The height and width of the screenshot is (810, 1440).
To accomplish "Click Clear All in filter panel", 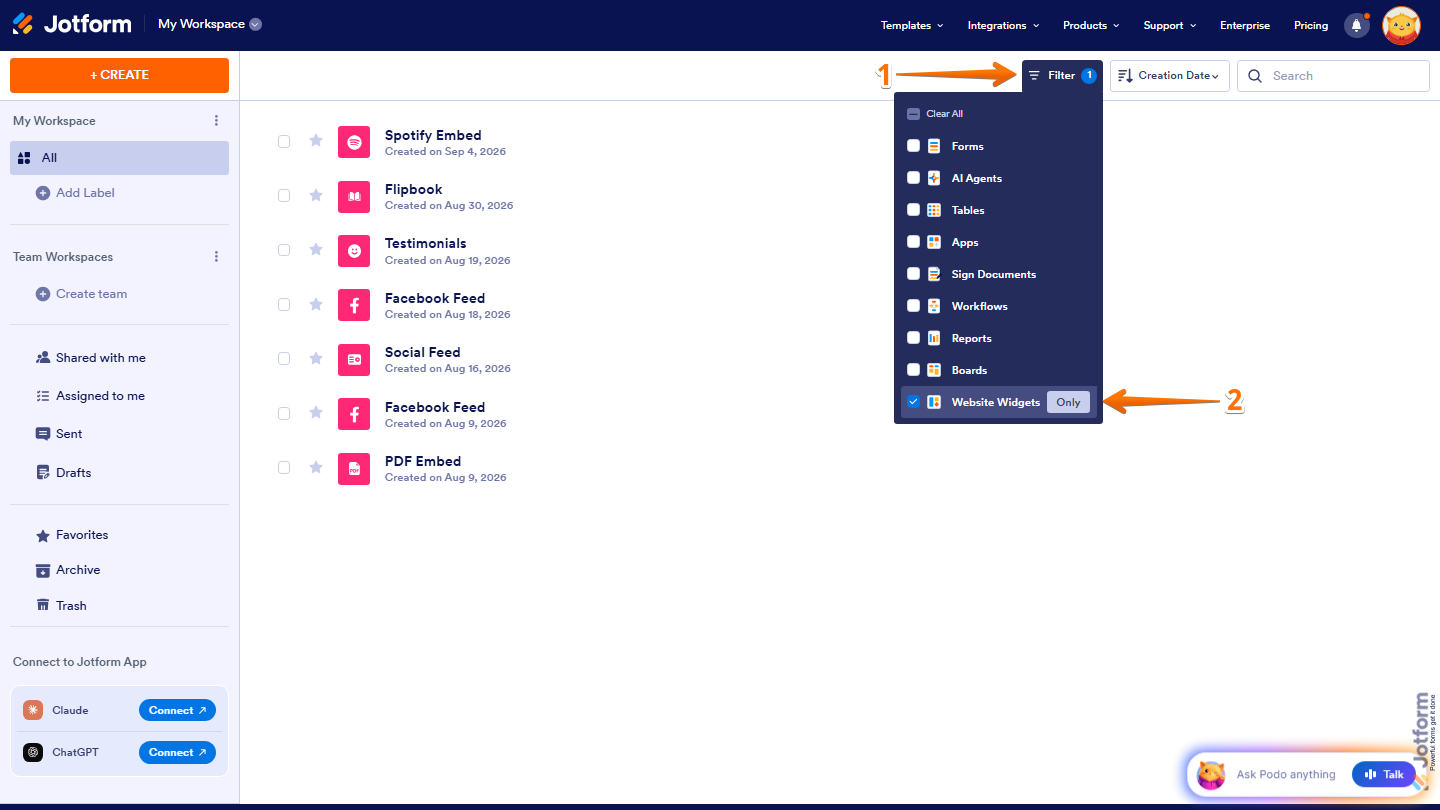I will coord(935,114).
